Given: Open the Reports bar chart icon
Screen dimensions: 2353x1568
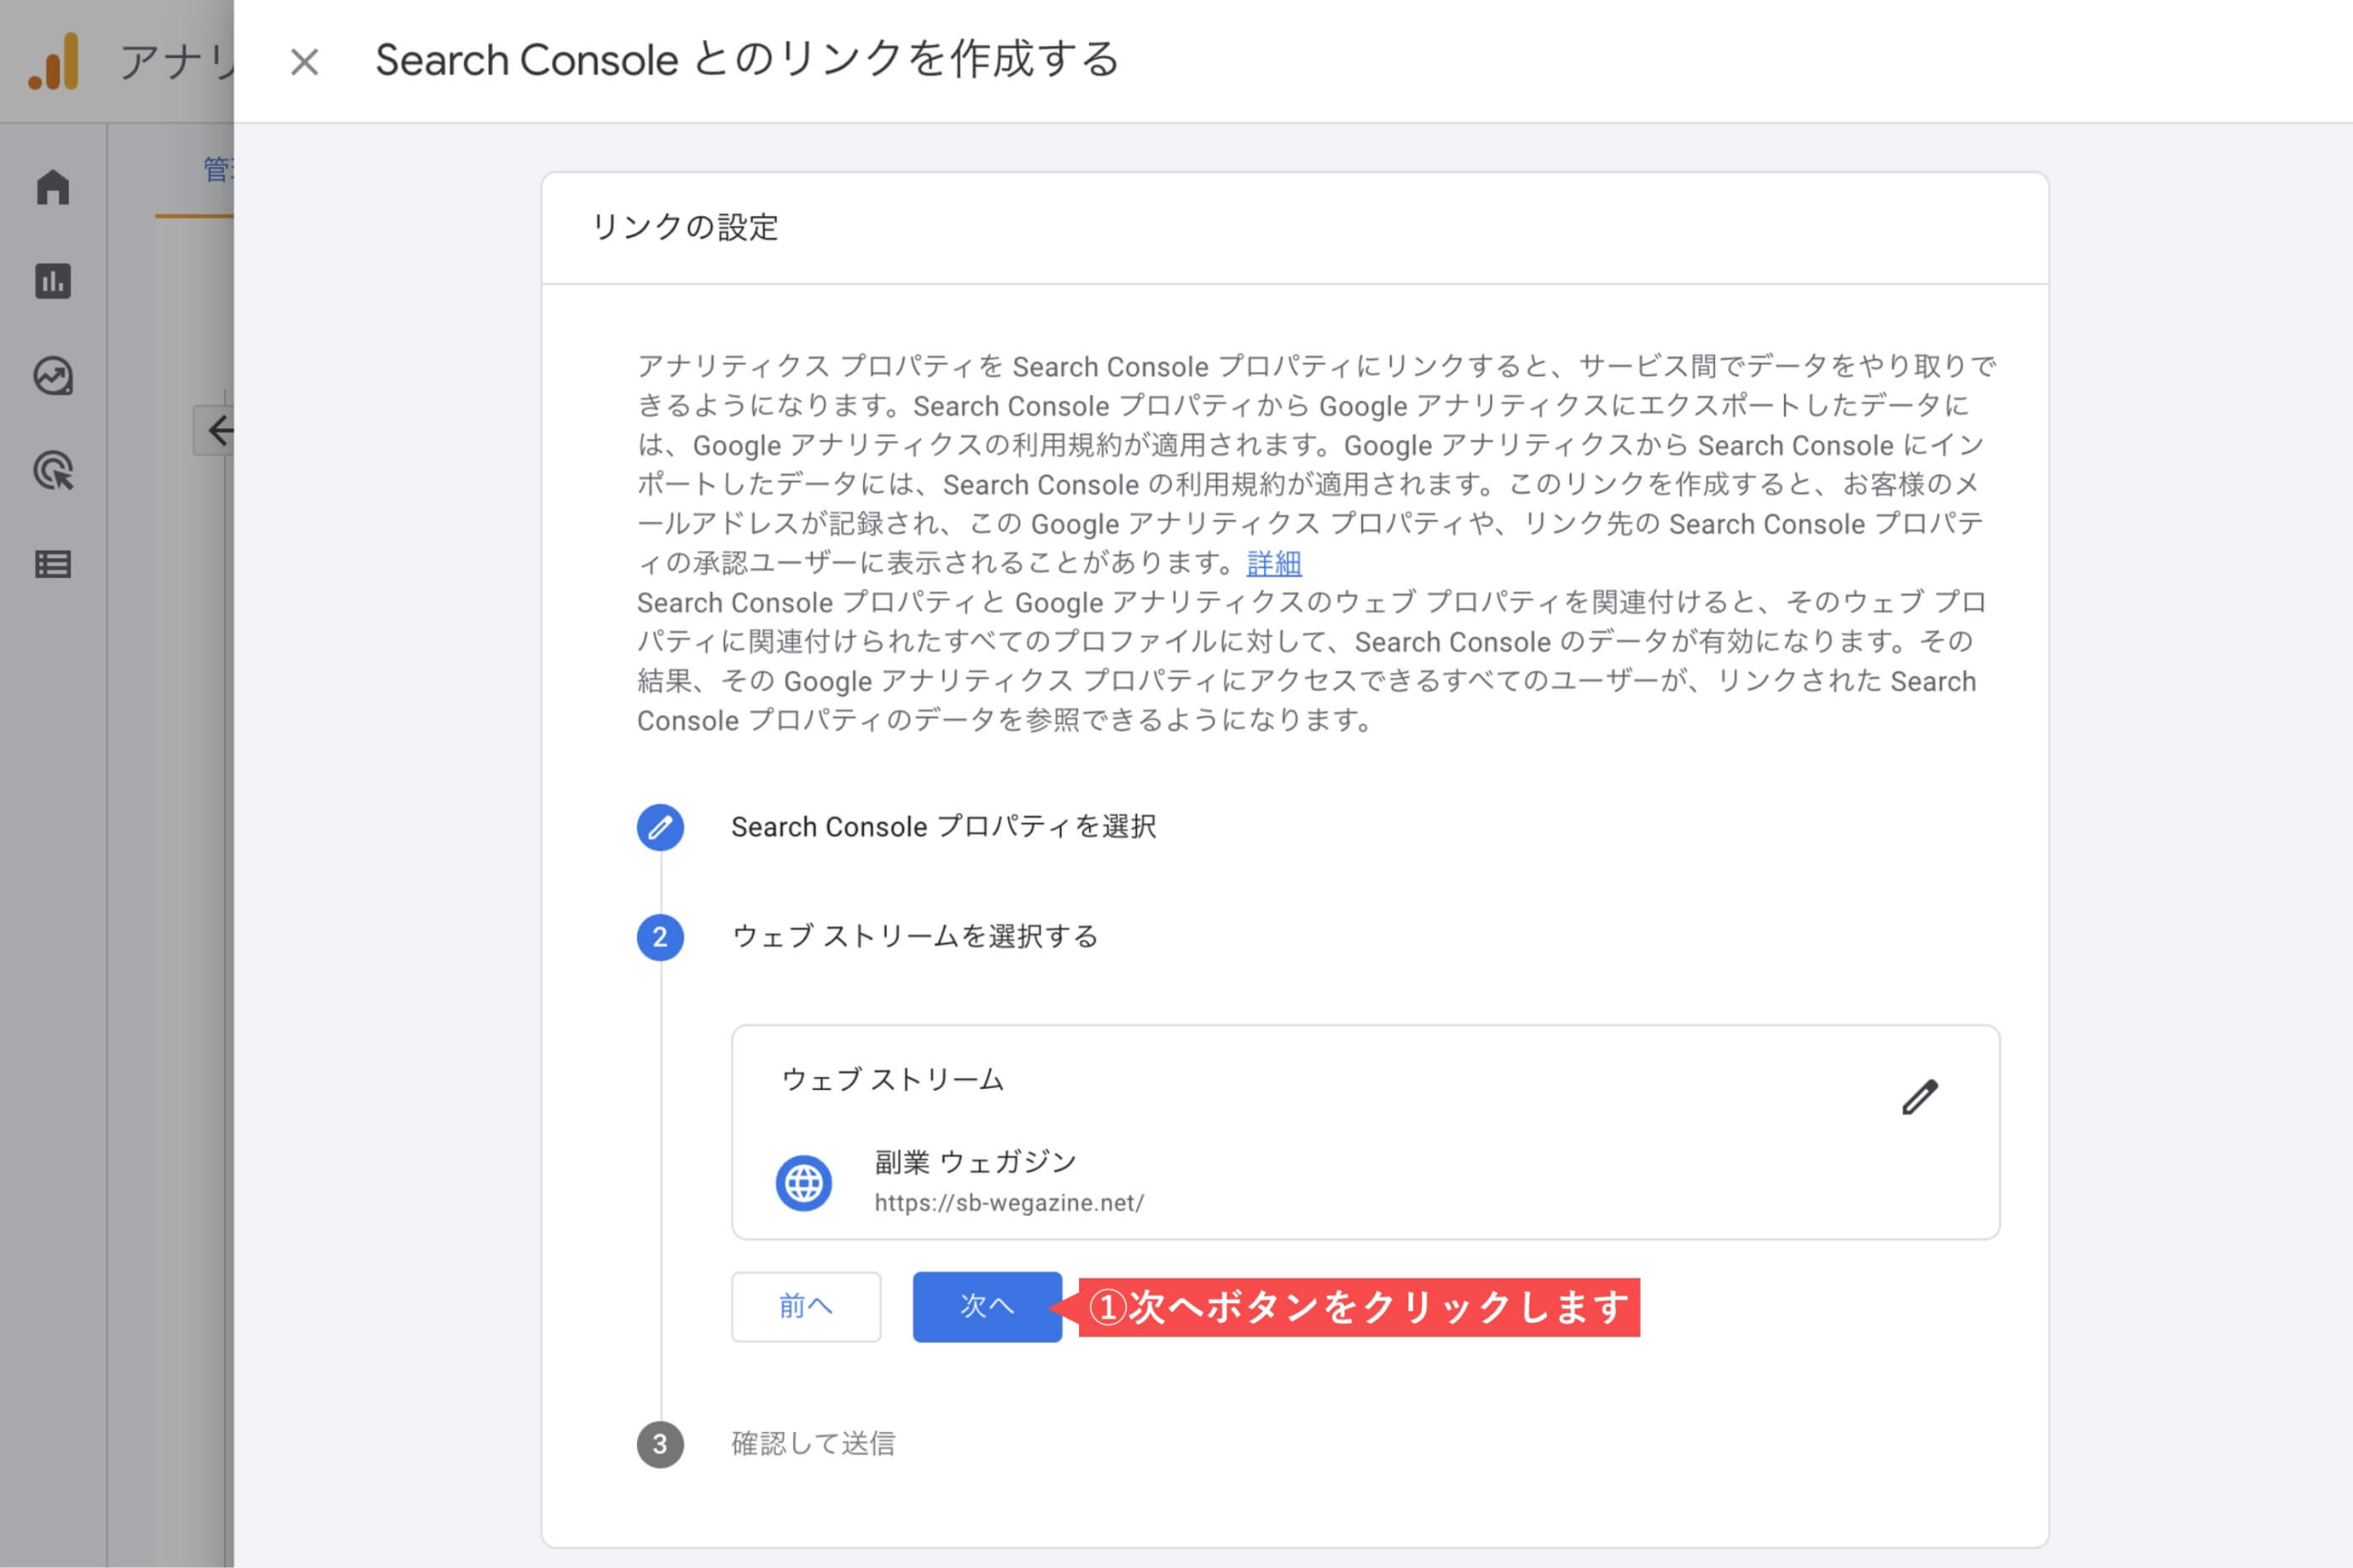Looking at the screenshot, I should click(x=53, y=281).
